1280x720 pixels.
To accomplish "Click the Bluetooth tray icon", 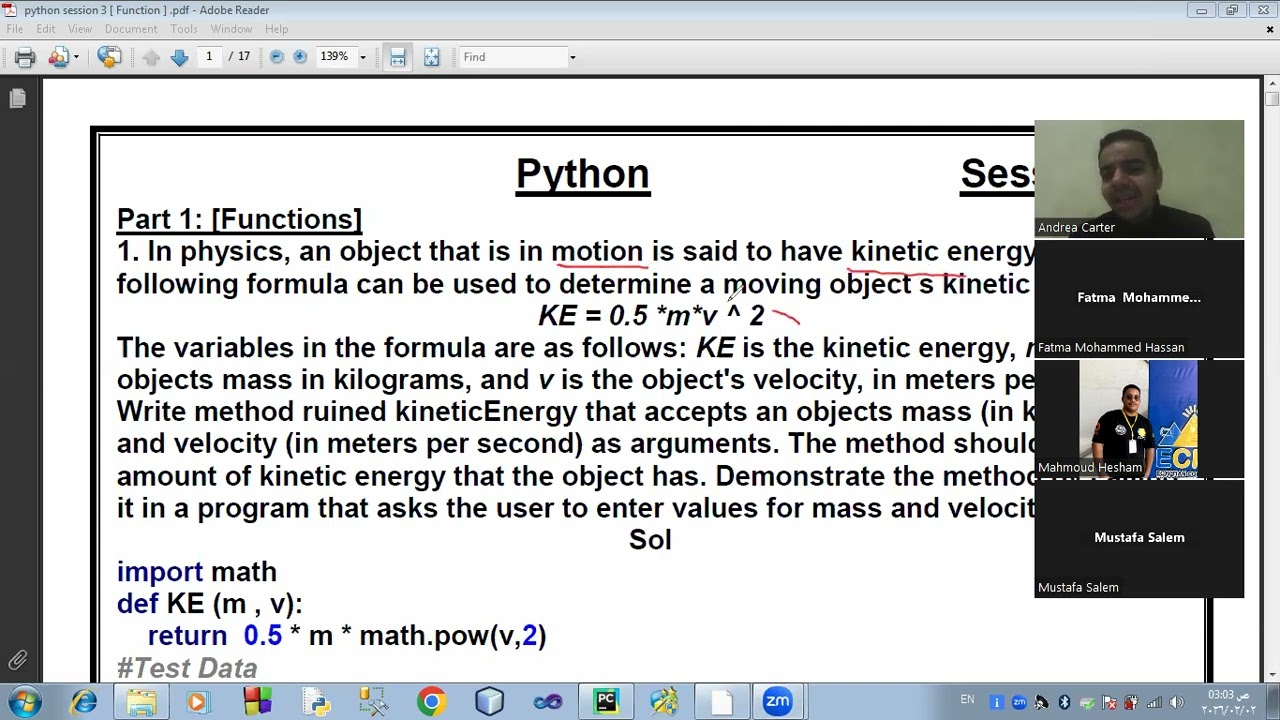I will click(x=1064, y=702).
